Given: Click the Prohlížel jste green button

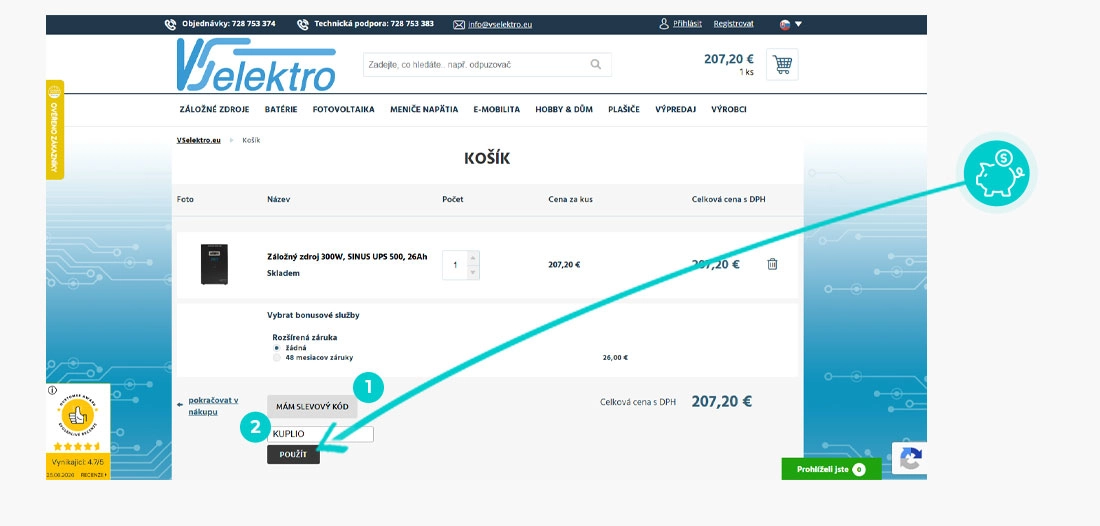Looking at the screenshot, I should click(831, 469).
